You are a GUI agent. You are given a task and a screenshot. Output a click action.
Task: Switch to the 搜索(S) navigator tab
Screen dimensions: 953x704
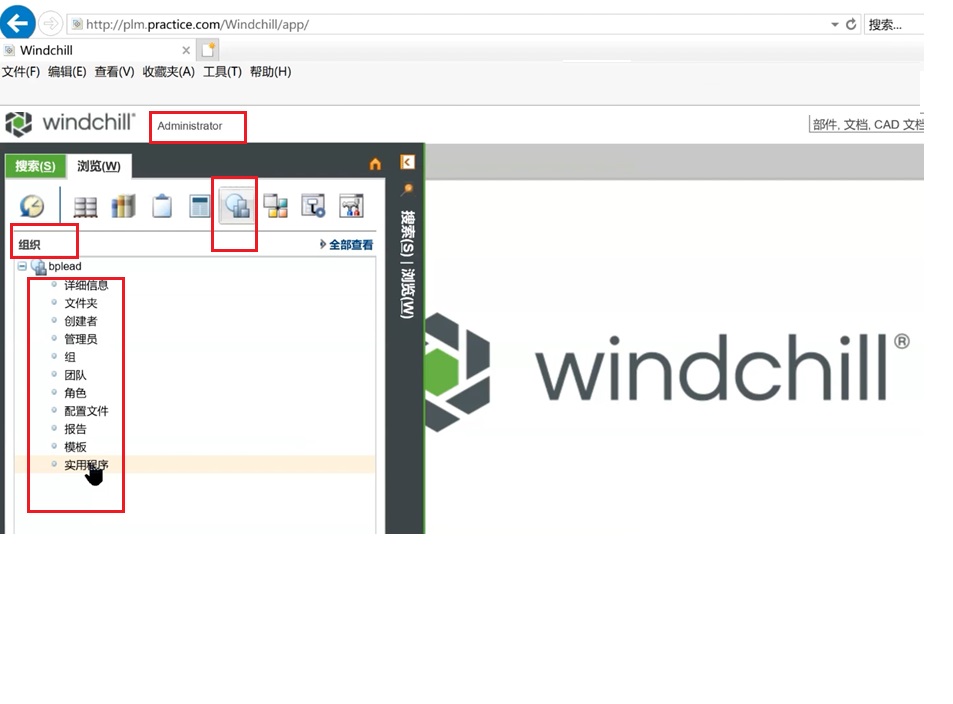tap(35, 166)
